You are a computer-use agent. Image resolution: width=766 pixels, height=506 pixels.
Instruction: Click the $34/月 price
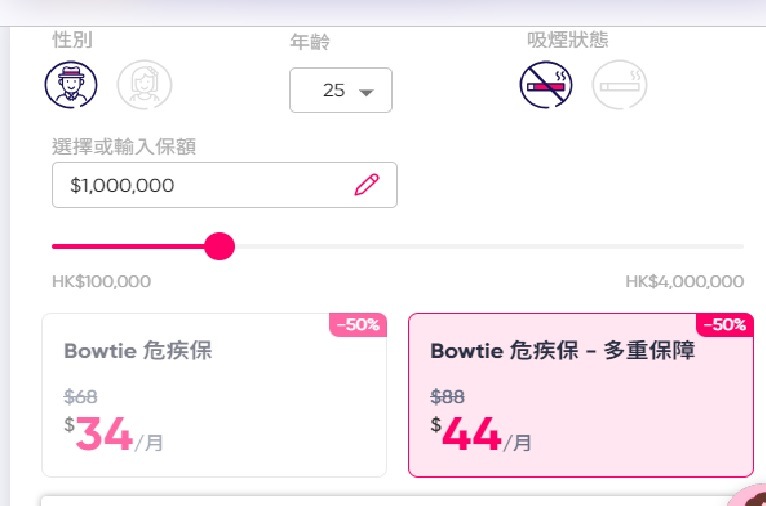[x=113, y=434]
